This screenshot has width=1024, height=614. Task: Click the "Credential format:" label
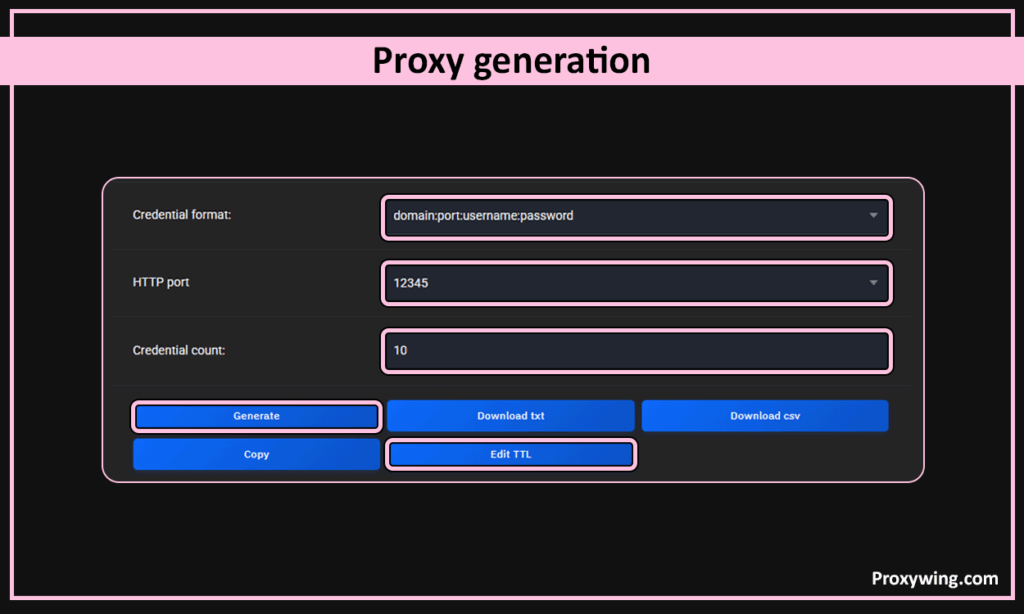182,215
